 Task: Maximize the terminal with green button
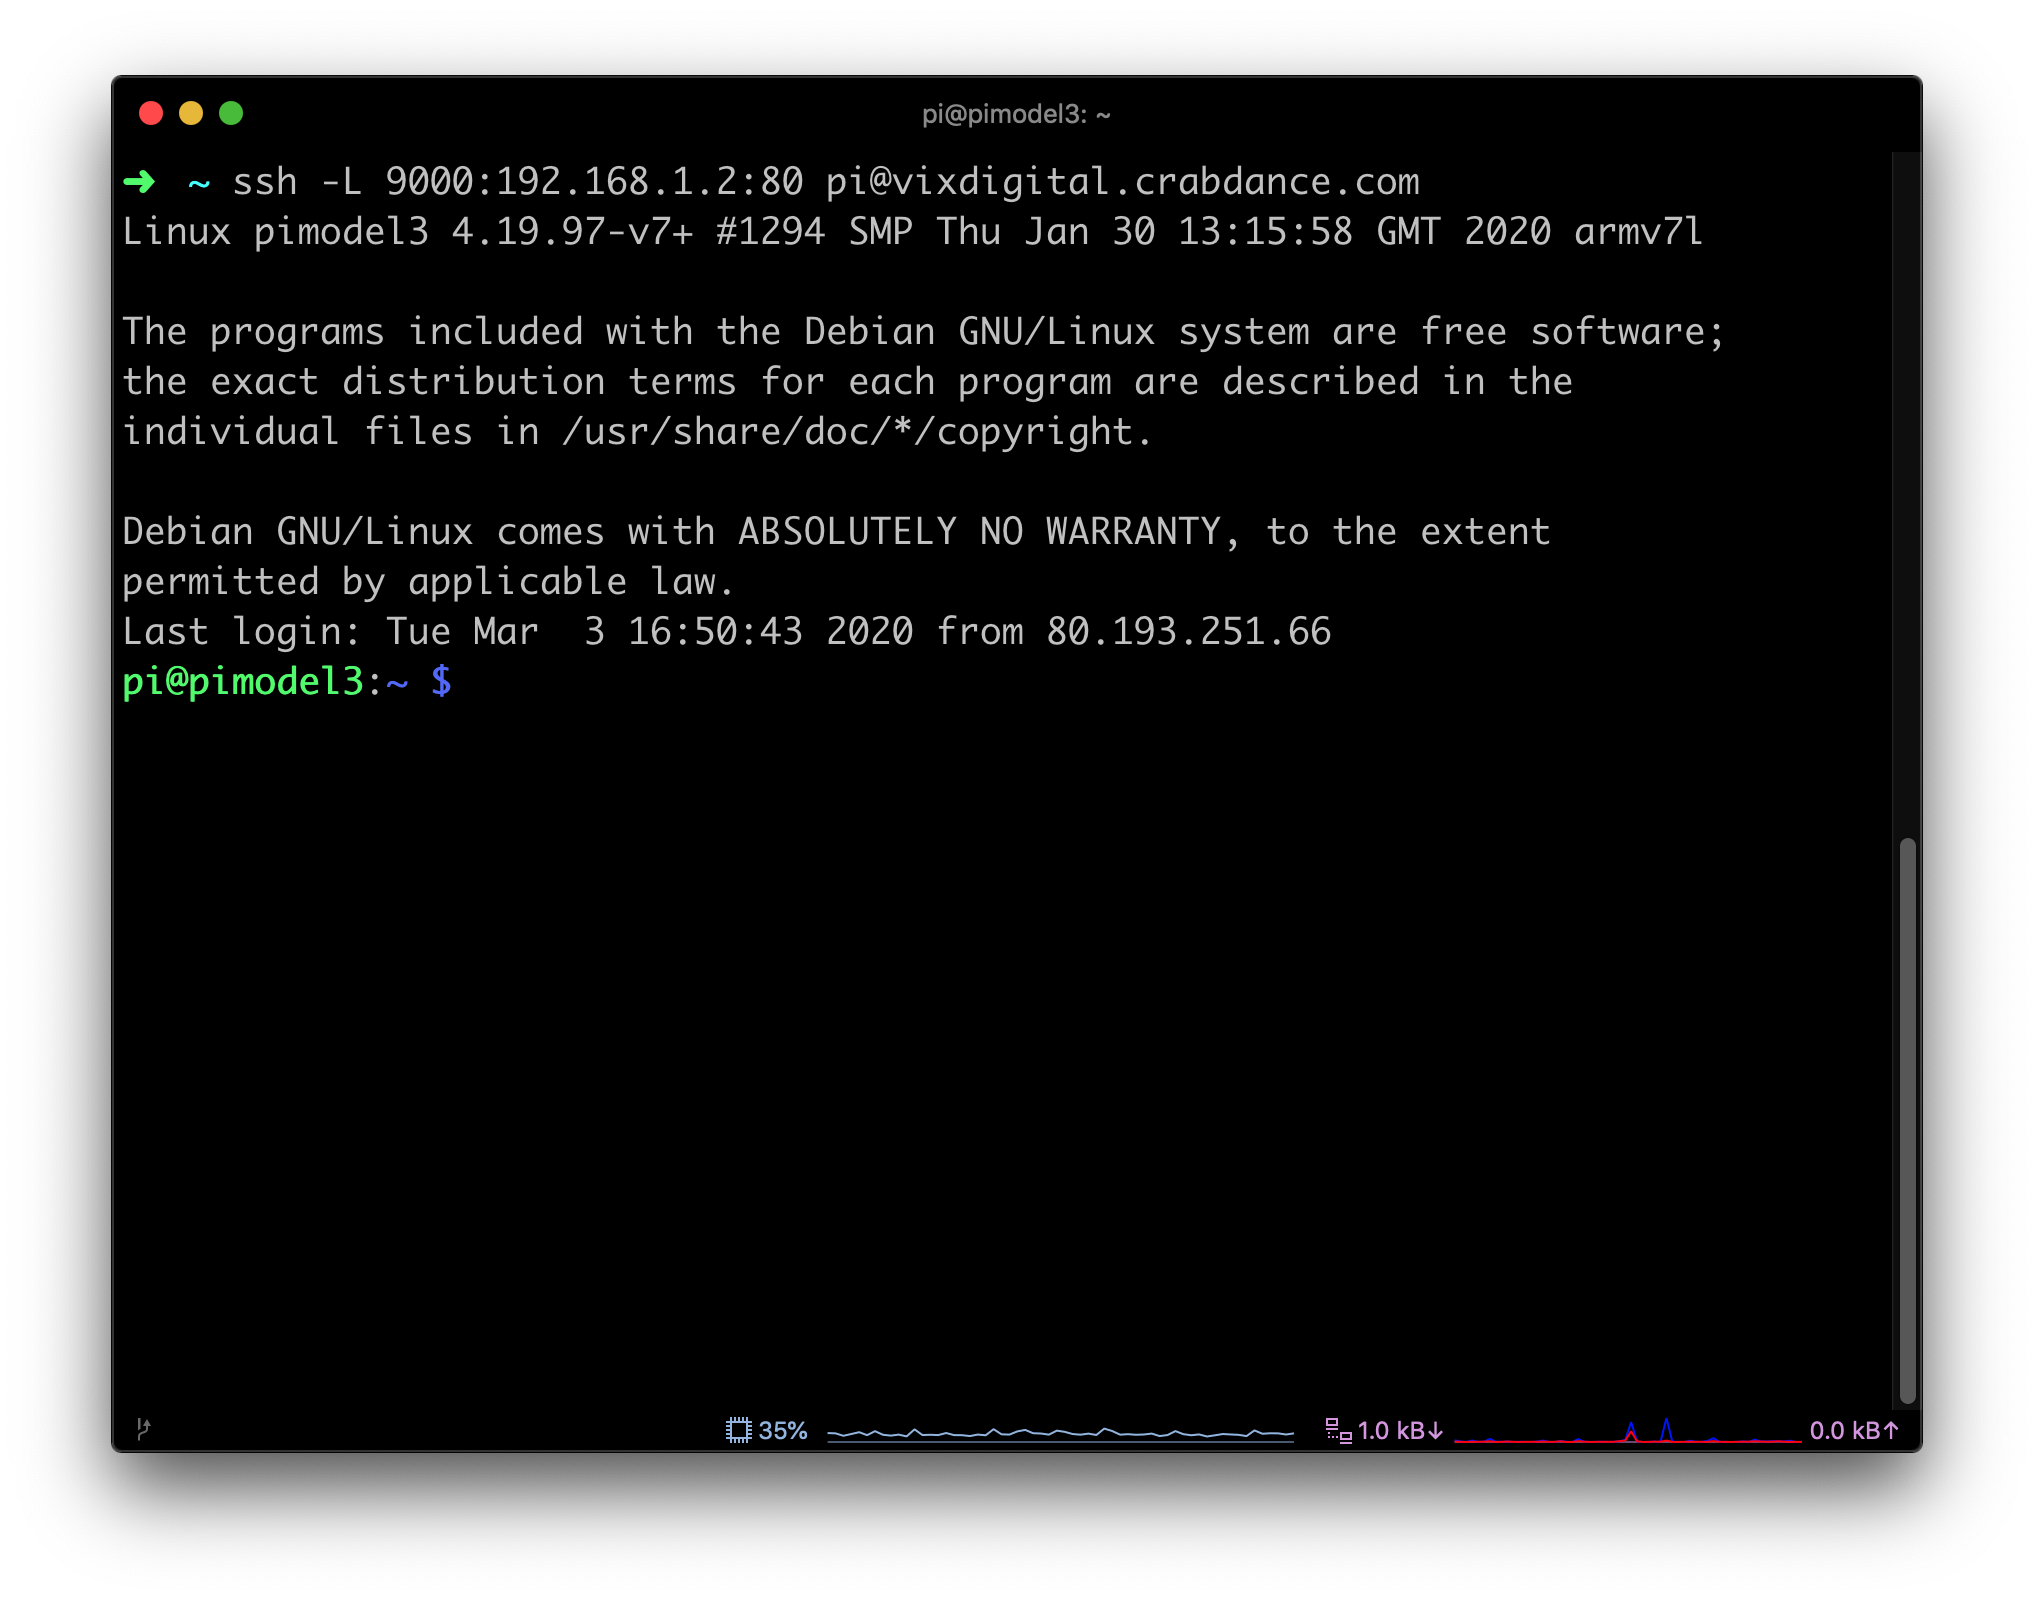point(231,113)
